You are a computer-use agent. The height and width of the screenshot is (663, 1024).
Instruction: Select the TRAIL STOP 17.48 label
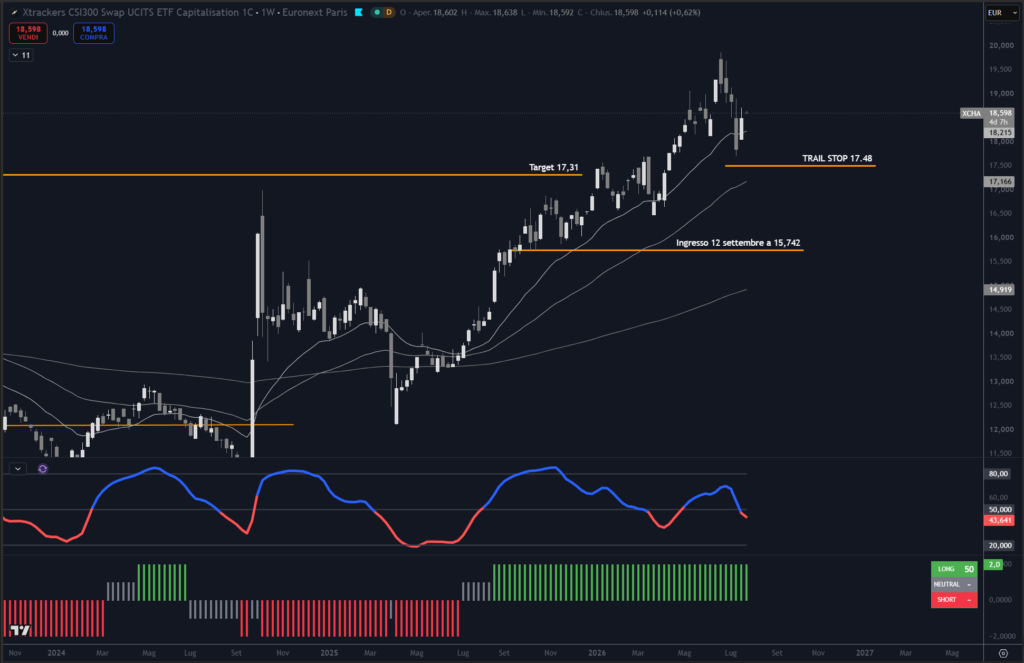[x=837, y=158]
